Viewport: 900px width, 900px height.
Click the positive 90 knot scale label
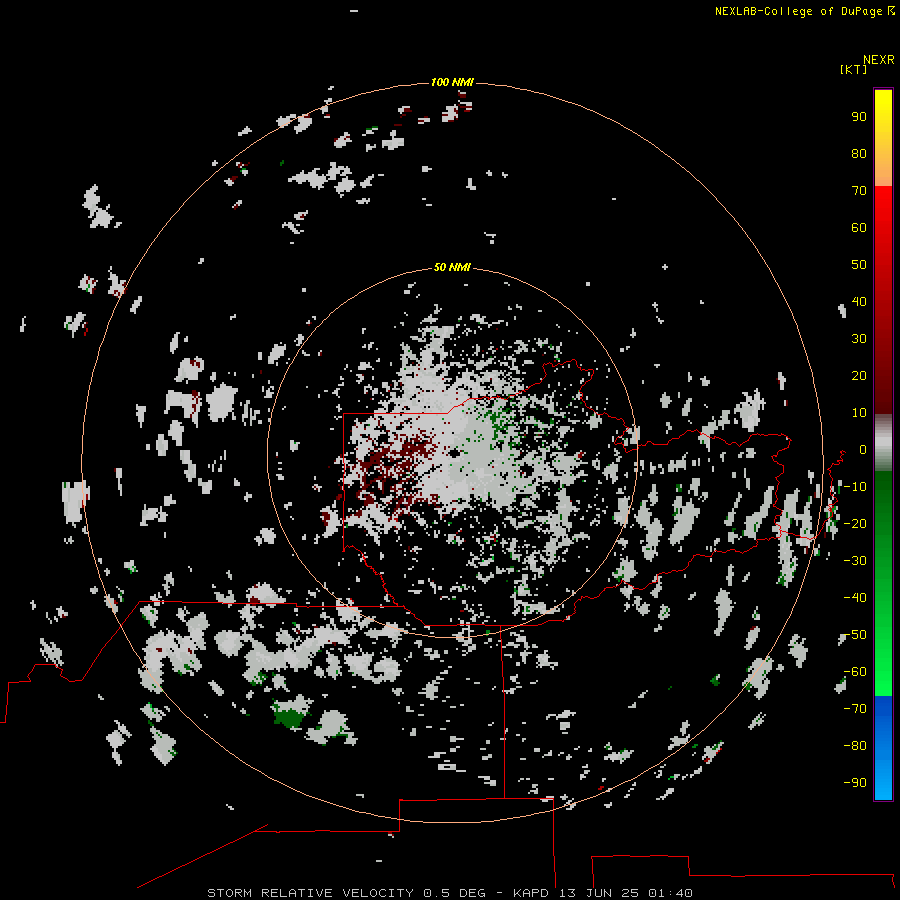[859, 117]
